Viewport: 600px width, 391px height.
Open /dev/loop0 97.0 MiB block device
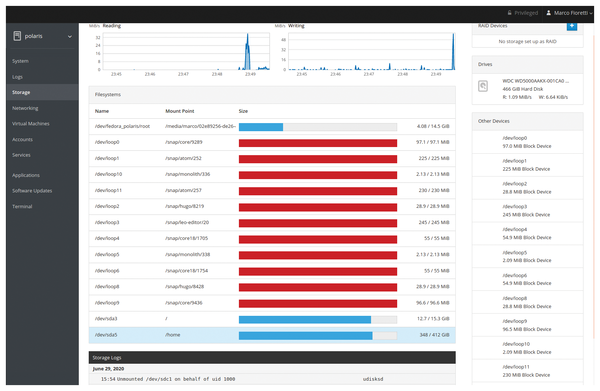click(527, 142)
